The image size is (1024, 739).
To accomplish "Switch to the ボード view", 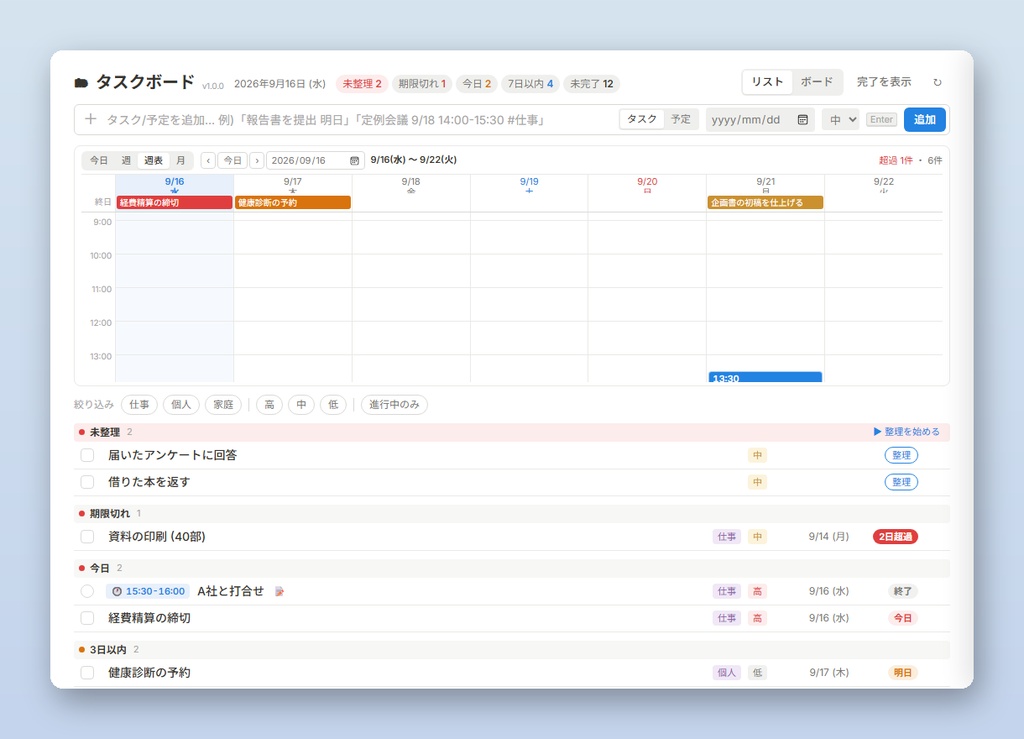I will click(817, 82).
